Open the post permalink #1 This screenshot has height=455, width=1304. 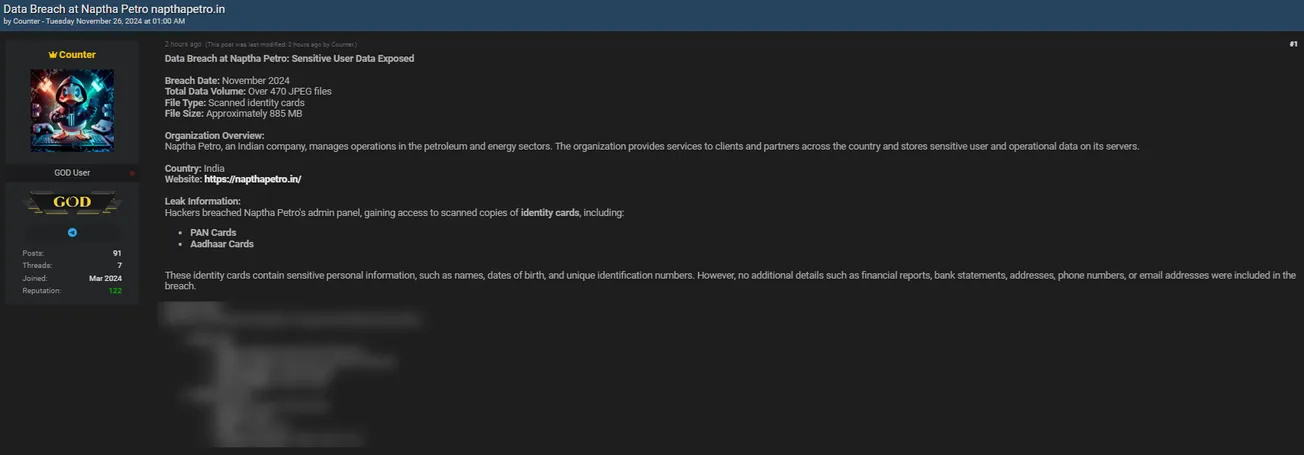(x=1293, y=44)
